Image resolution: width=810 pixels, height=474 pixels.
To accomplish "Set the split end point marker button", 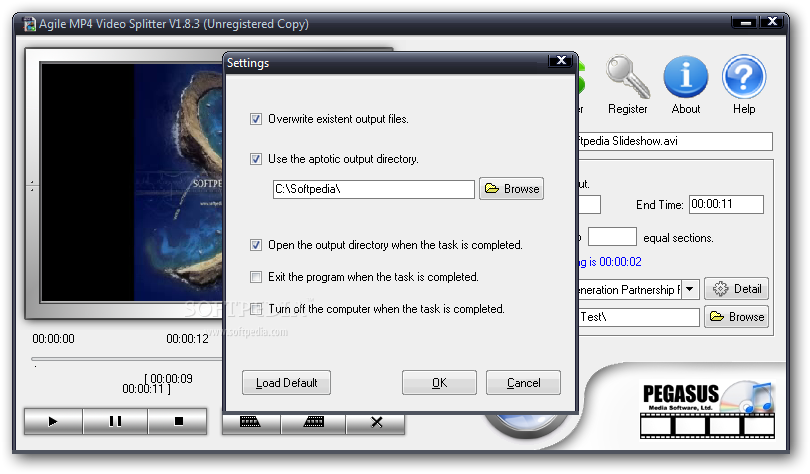I will click(x=314, y=423).
